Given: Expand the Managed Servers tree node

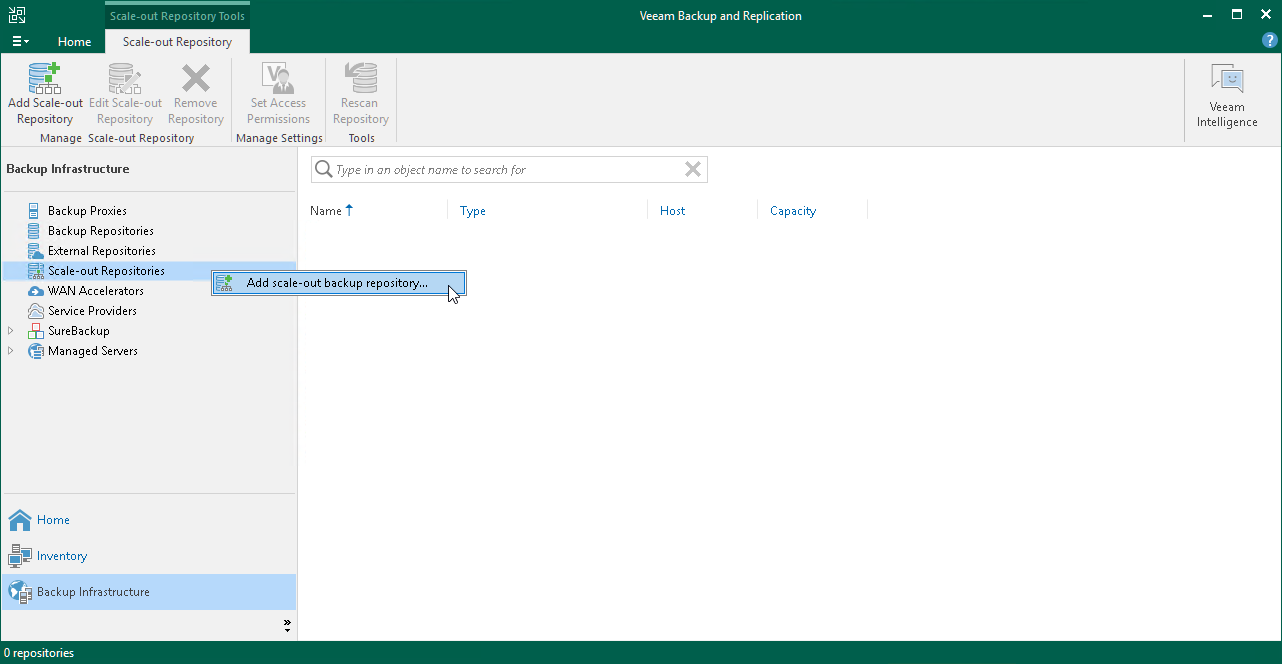Looking at the screenshot, I should click(x=11, y=351).
